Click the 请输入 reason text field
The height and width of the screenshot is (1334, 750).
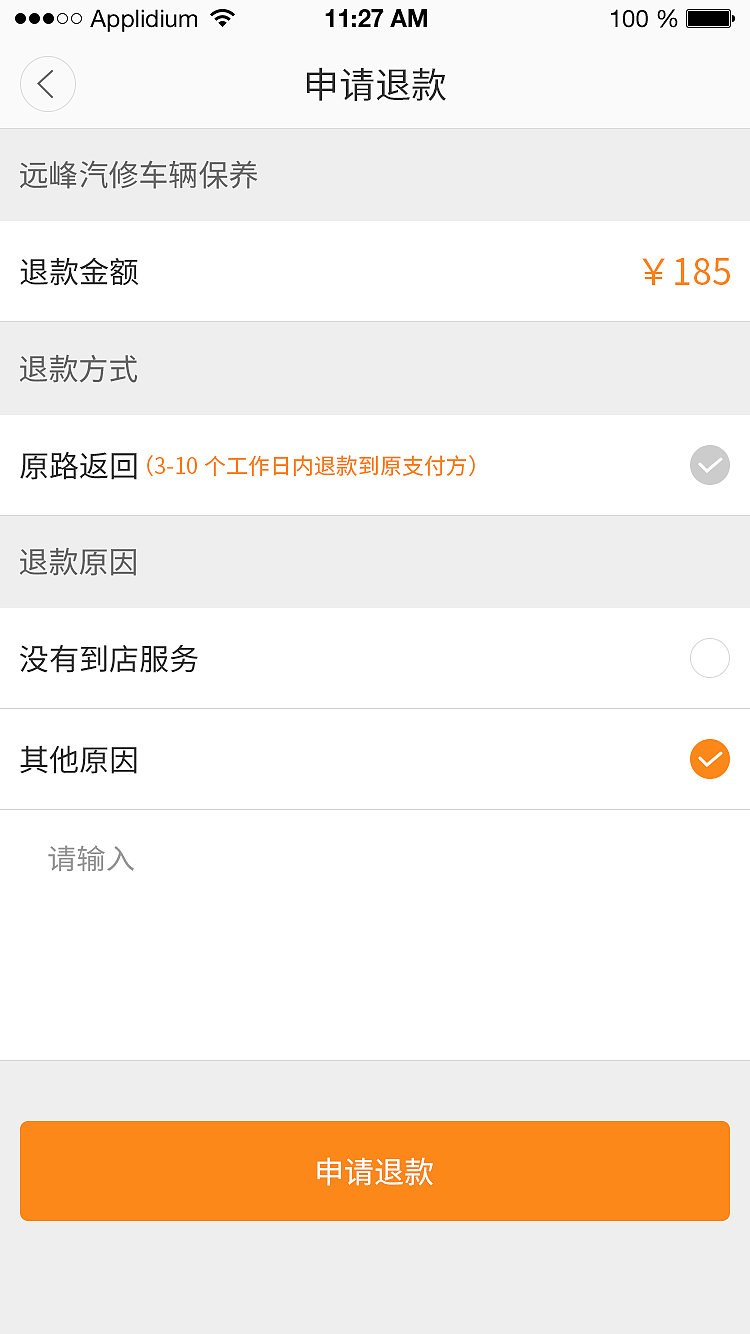tap(375, 935)
